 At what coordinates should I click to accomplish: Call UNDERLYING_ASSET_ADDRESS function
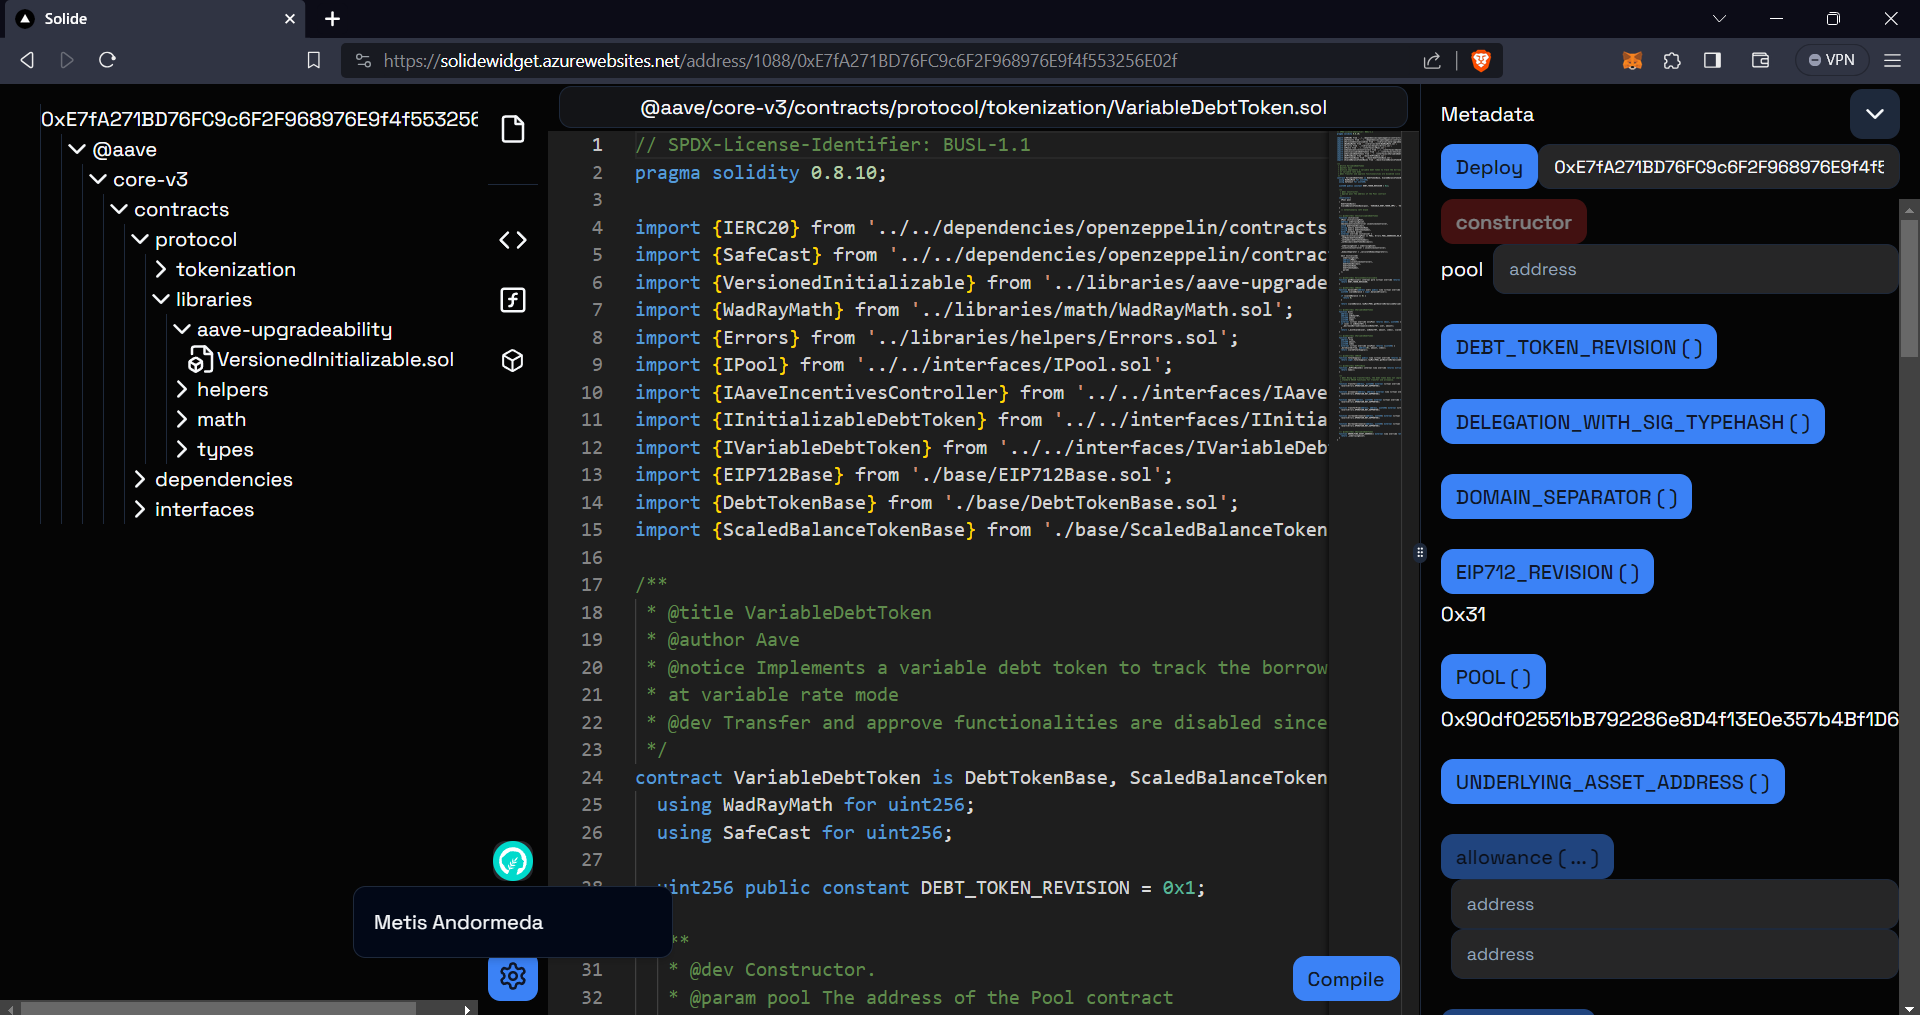1612,782
